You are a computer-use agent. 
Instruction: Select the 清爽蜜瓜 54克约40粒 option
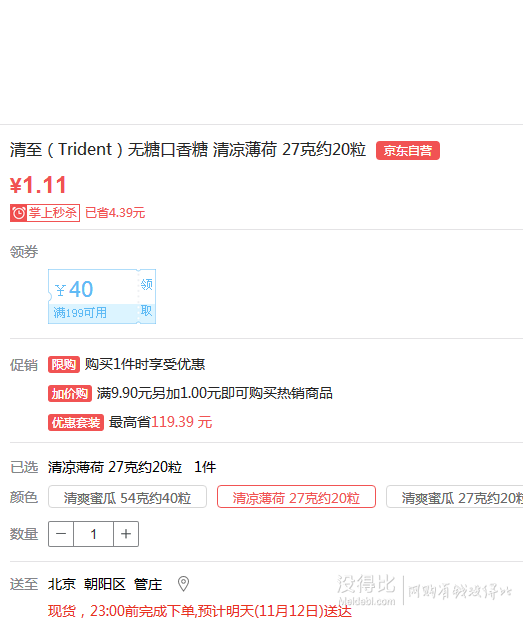point(128,497)
